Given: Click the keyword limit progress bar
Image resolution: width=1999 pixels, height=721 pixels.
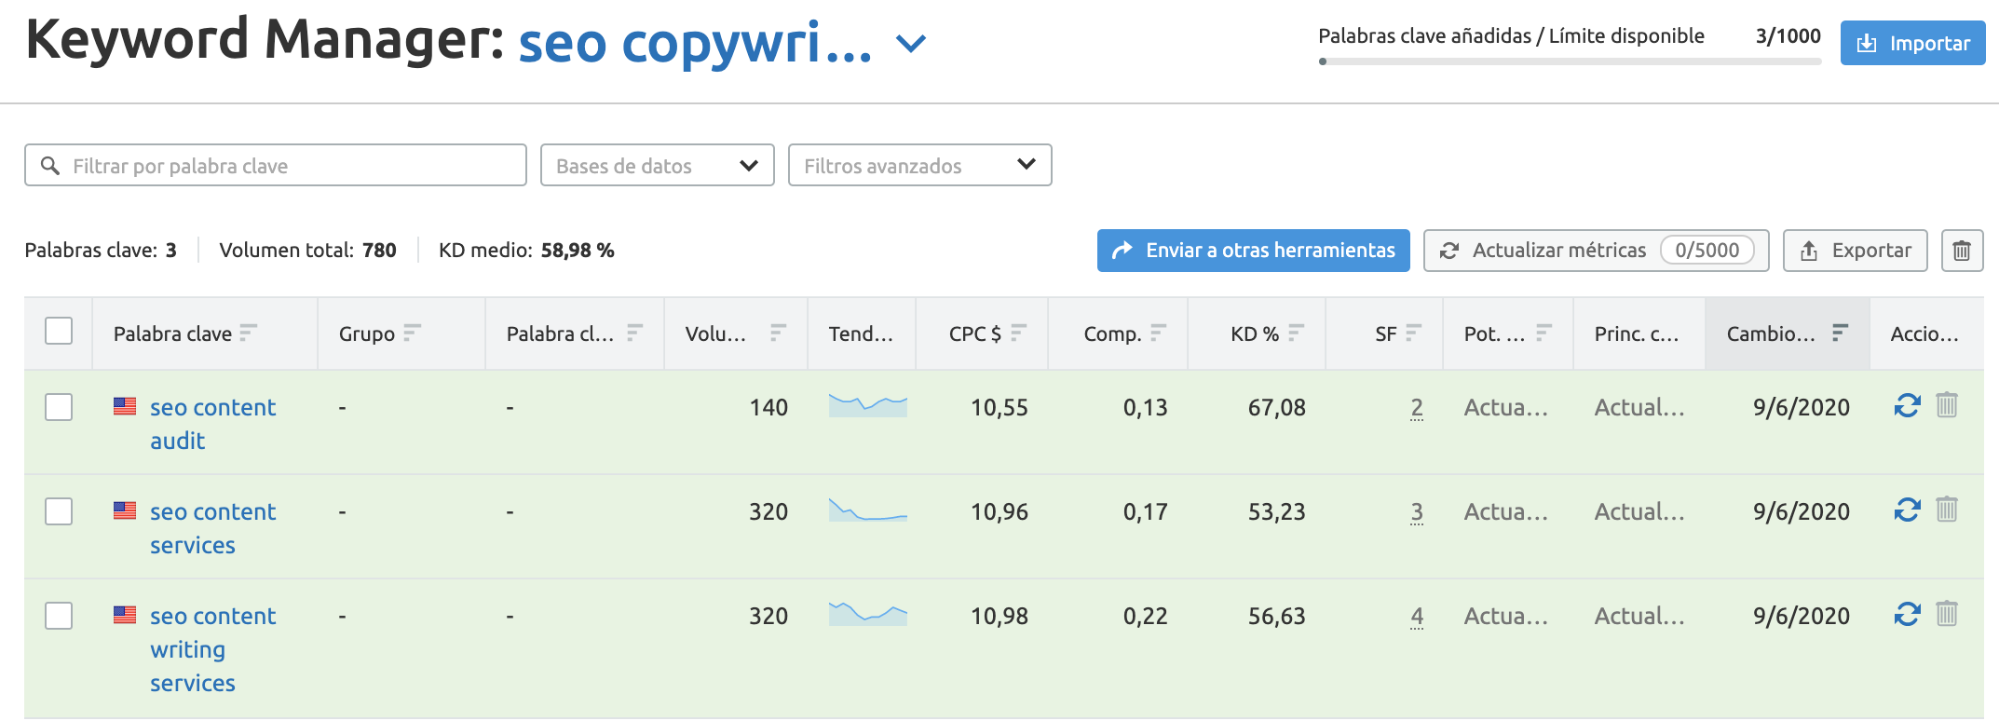Looking at the screenshot, I should click(1570, 61).
